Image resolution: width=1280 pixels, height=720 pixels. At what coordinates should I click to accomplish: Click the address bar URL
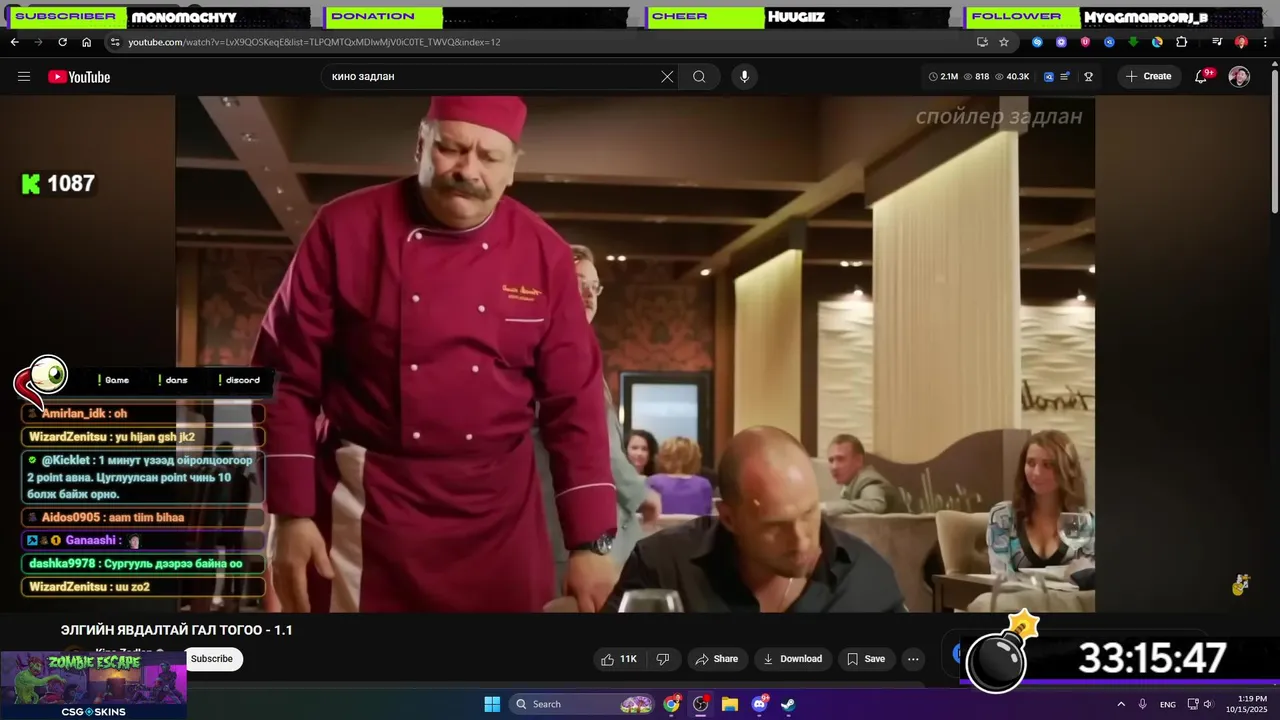click(x=314, y=42)
